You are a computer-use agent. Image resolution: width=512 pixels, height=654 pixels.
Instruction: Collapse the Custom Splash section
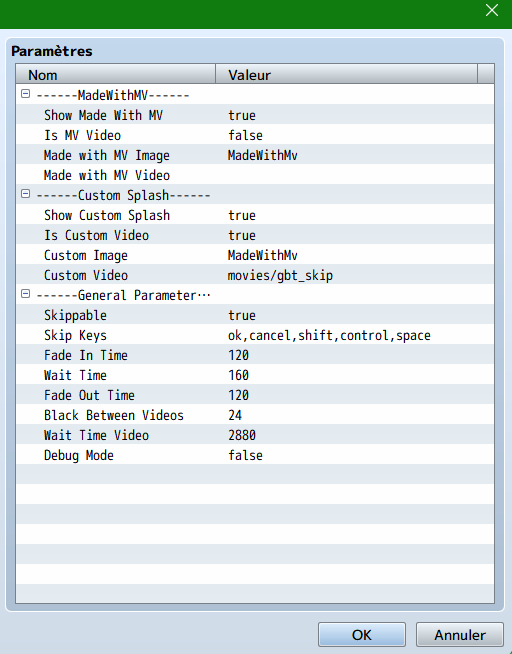tap(25, 194)
